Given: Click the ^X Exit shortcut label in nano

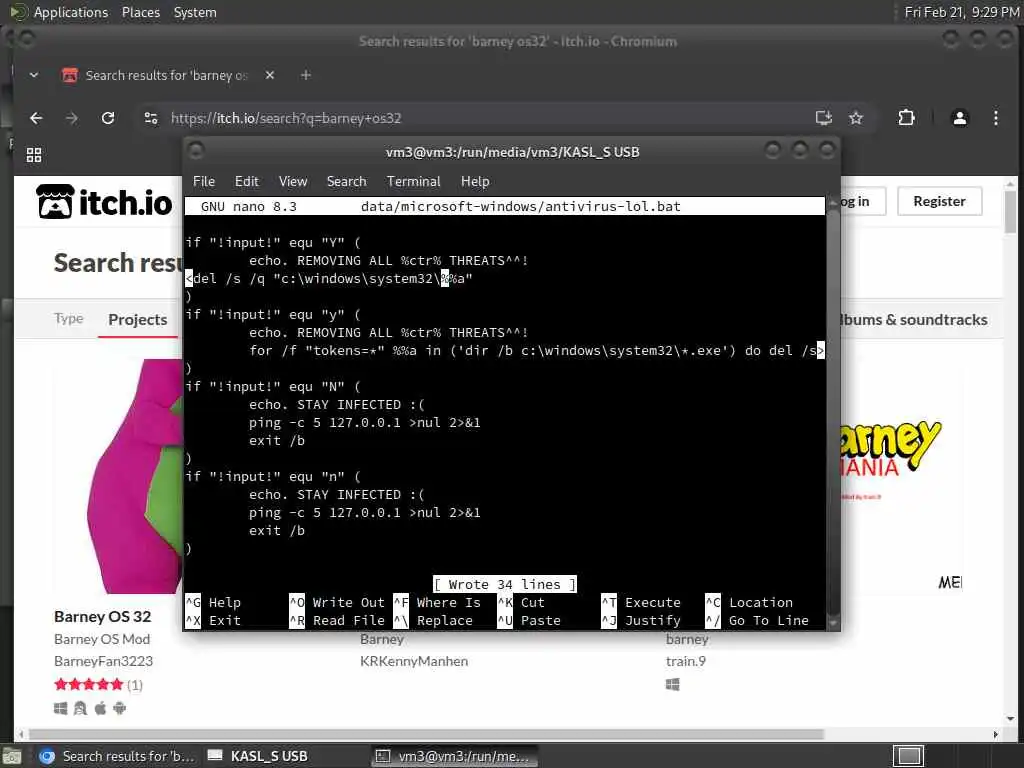Looking at the screenshot, I should [213, 620].
